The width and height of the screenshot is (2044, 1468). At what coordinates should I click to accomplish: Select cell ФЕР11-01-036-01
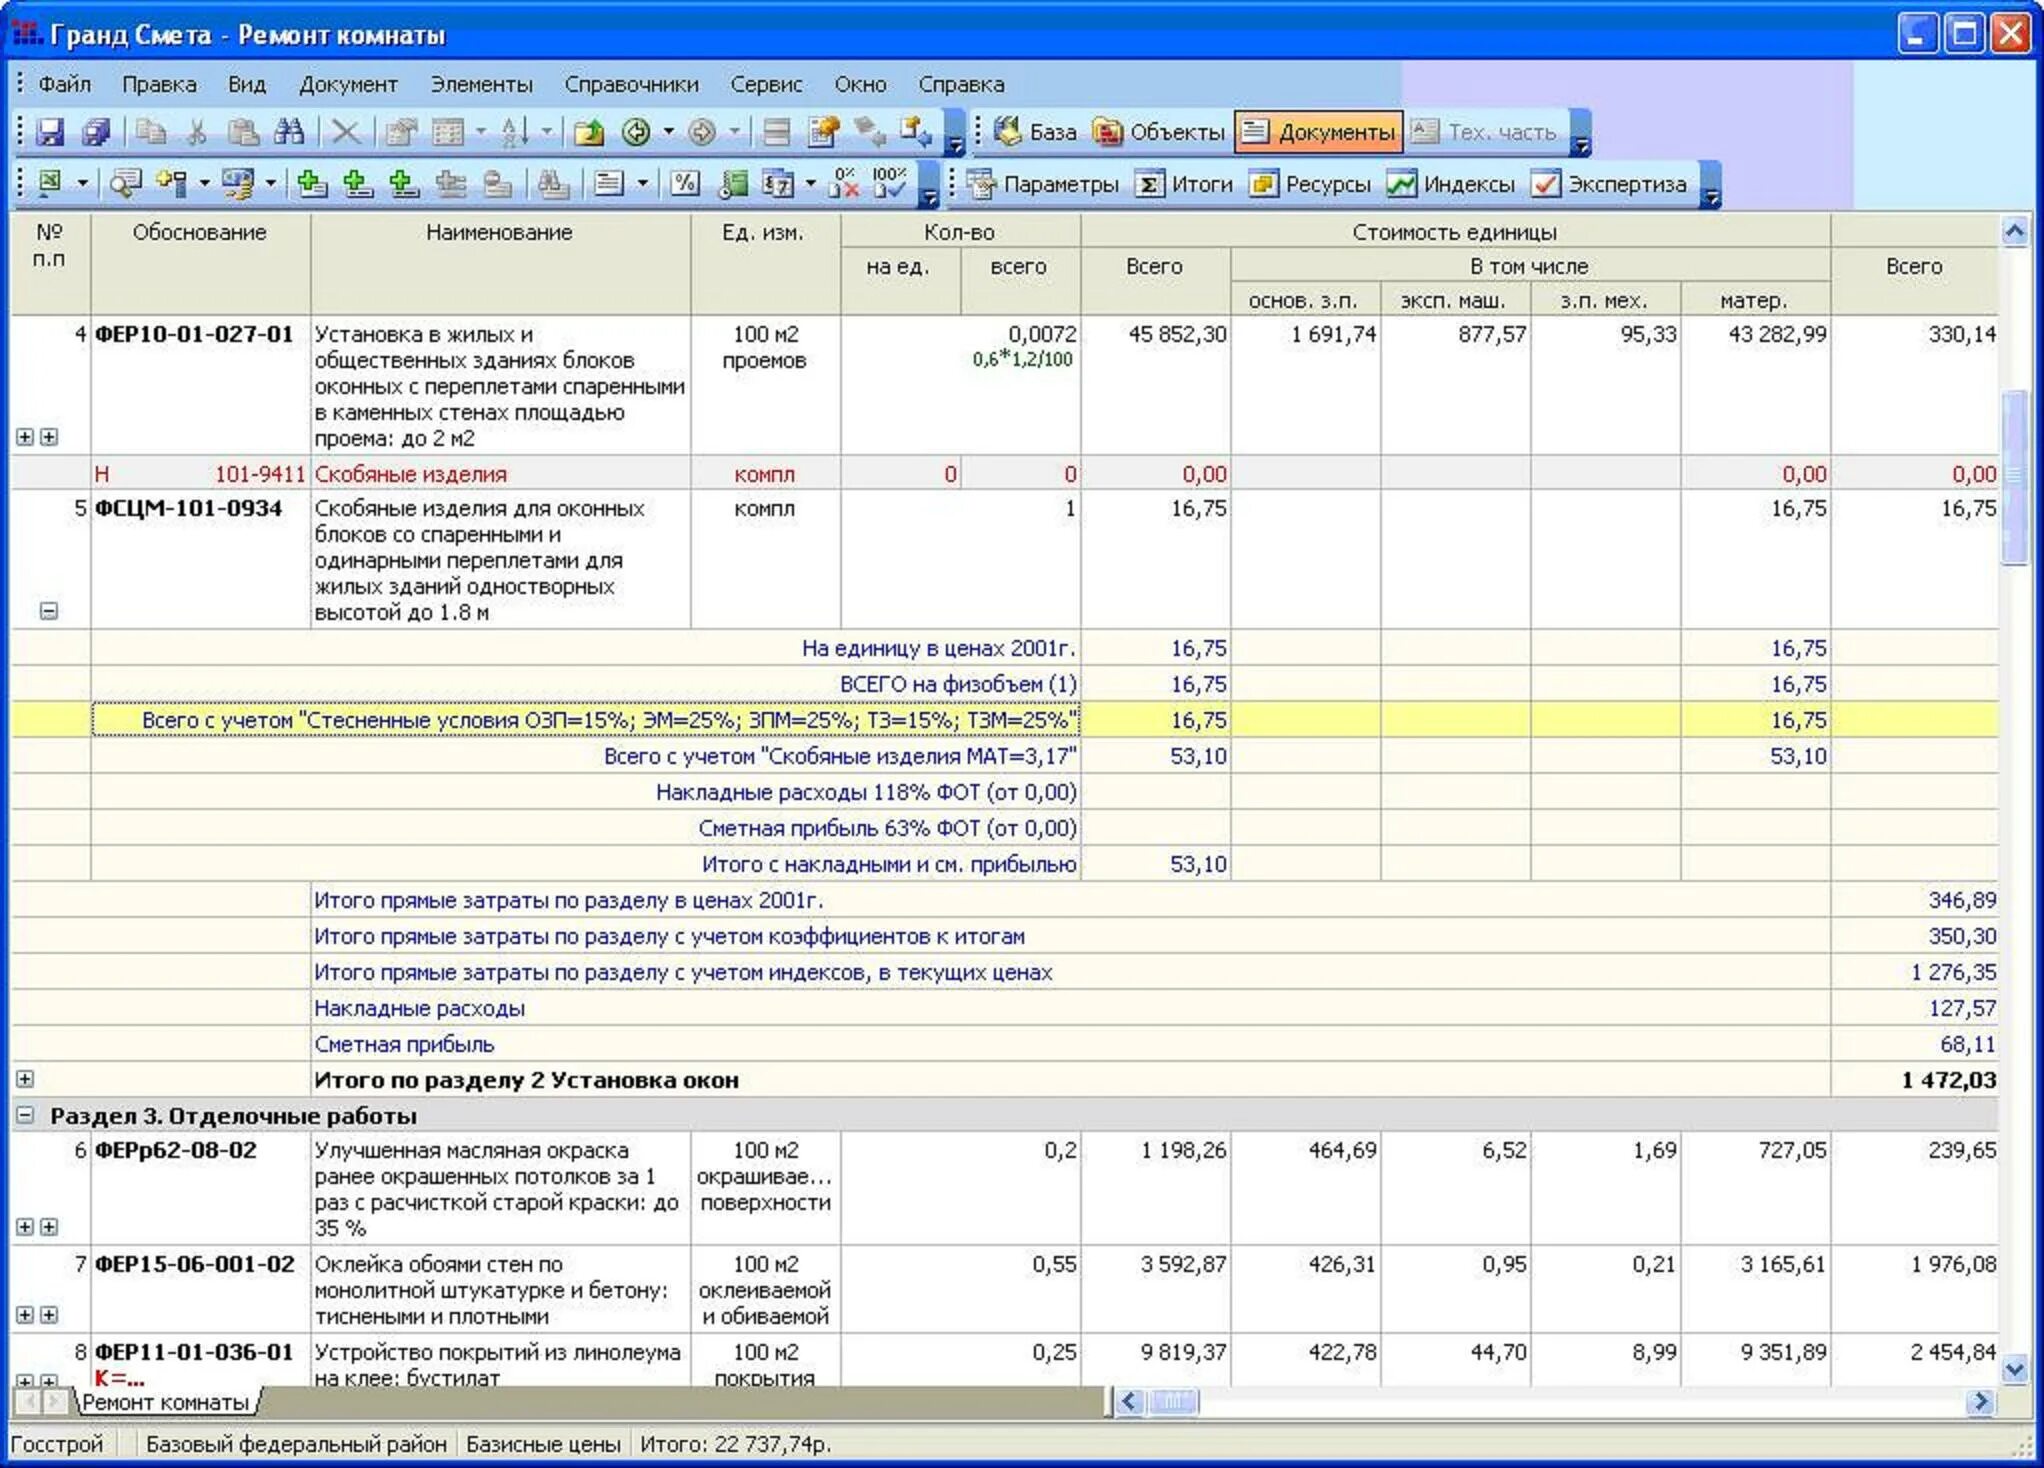pyautogui.click(x=200, y=1358)
